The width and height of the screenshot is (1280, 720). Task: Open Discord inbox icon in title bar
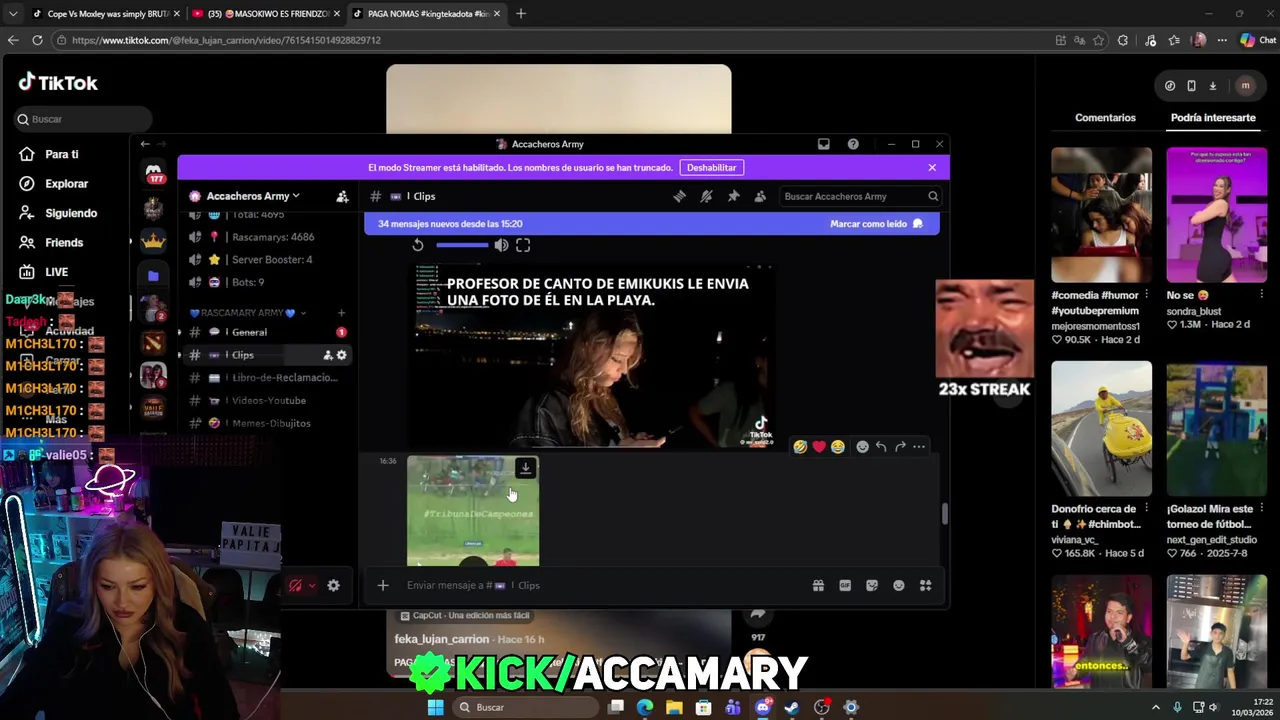824,144
